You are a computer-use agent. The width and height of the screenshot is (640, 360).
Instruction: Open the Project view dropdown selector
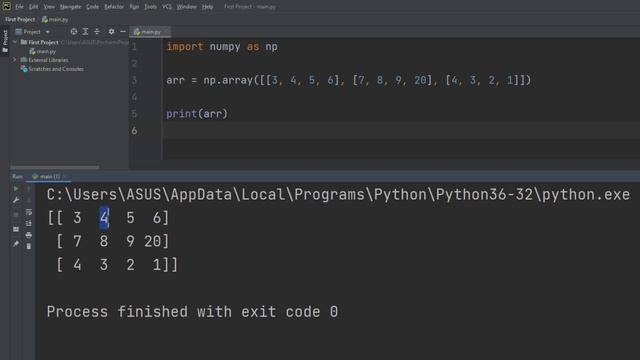[x=33, y=31]
